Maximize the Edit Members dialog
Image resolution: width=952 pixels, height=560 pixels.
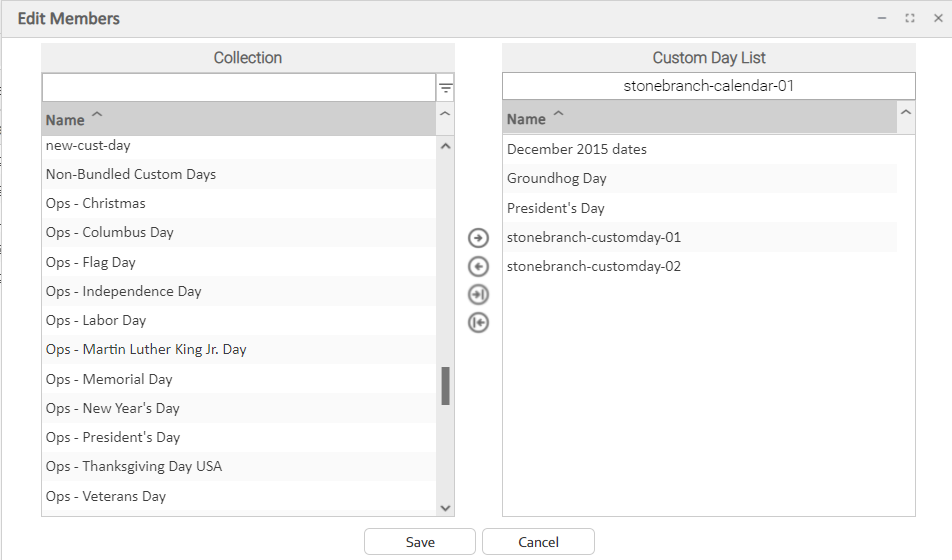pos(910,18)
